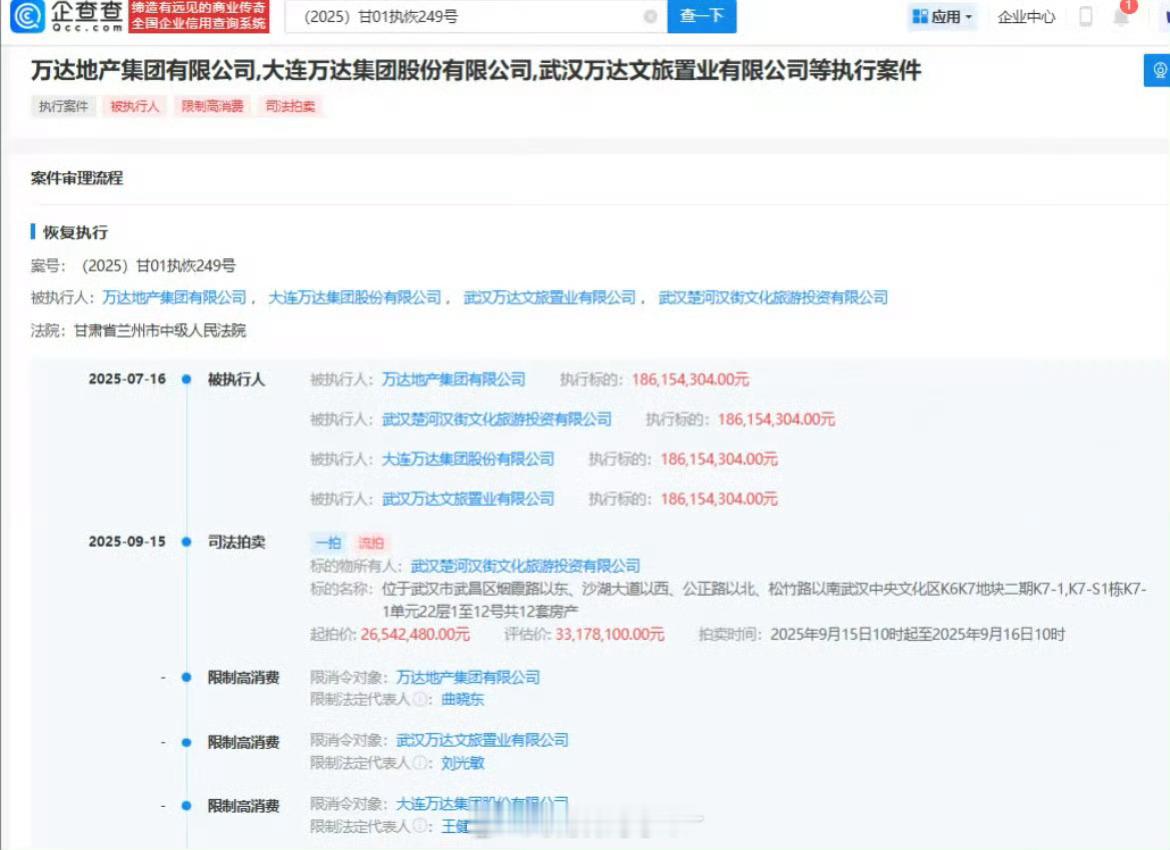Click case number (2025)甘01执恢249号 under 恢复执行
Screen dimensions: 1170x850
coord(157,266)
